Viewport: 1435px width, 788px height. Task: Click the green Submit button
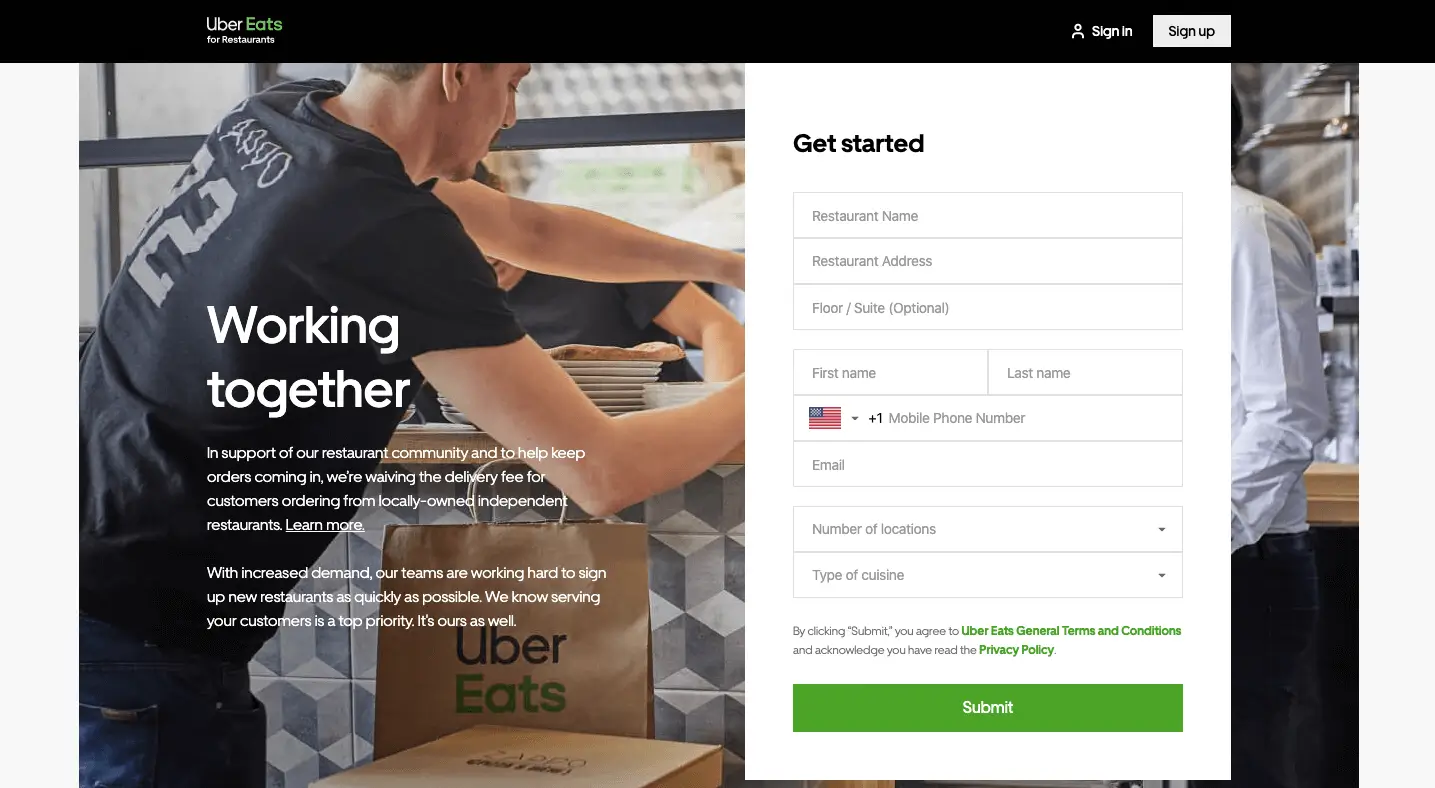click(x=988, y=708)
